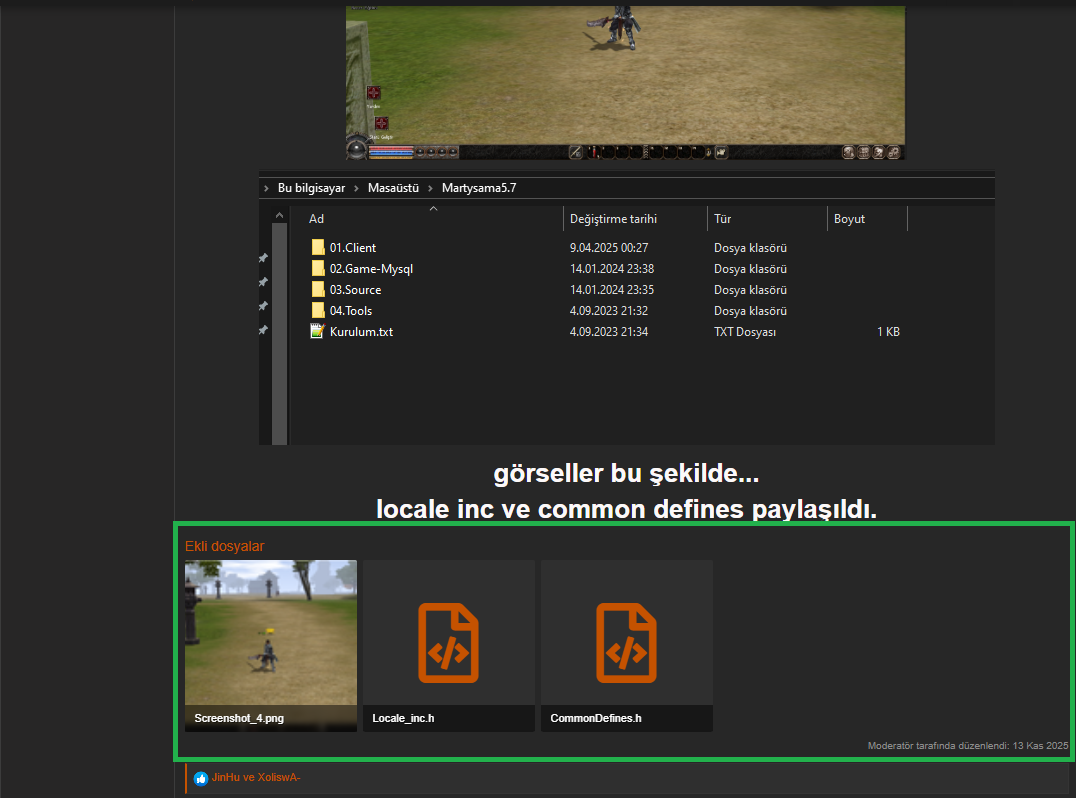The height and width of the screenshot is (798, 1076).
Task: Open the CommonDefines.h attachment code icon
Action: [626, 642]
